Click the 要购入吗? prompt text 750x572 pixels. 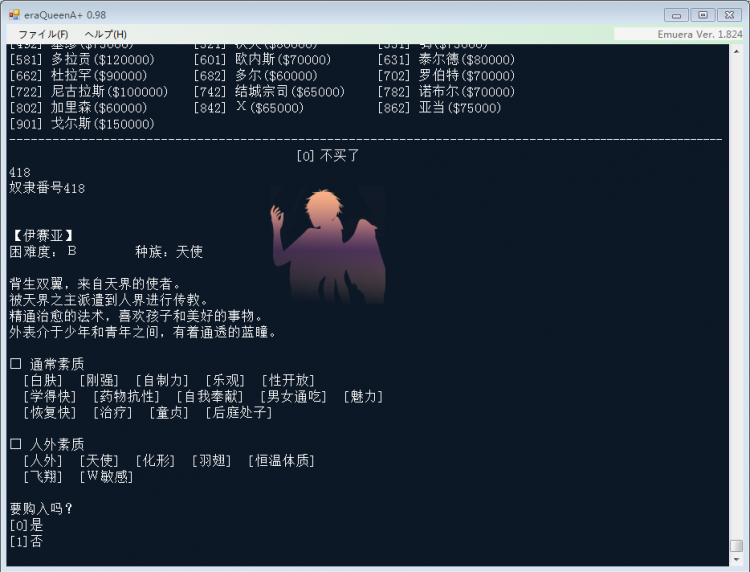click(x=41, y=509)
